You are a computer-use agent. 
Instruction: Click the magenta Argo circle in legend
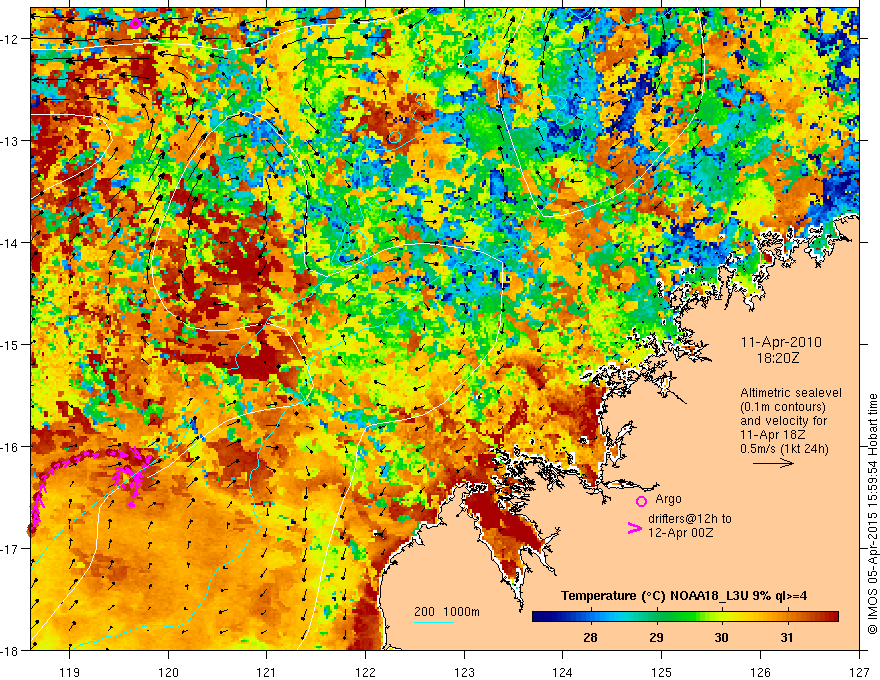tap(641, 502)
